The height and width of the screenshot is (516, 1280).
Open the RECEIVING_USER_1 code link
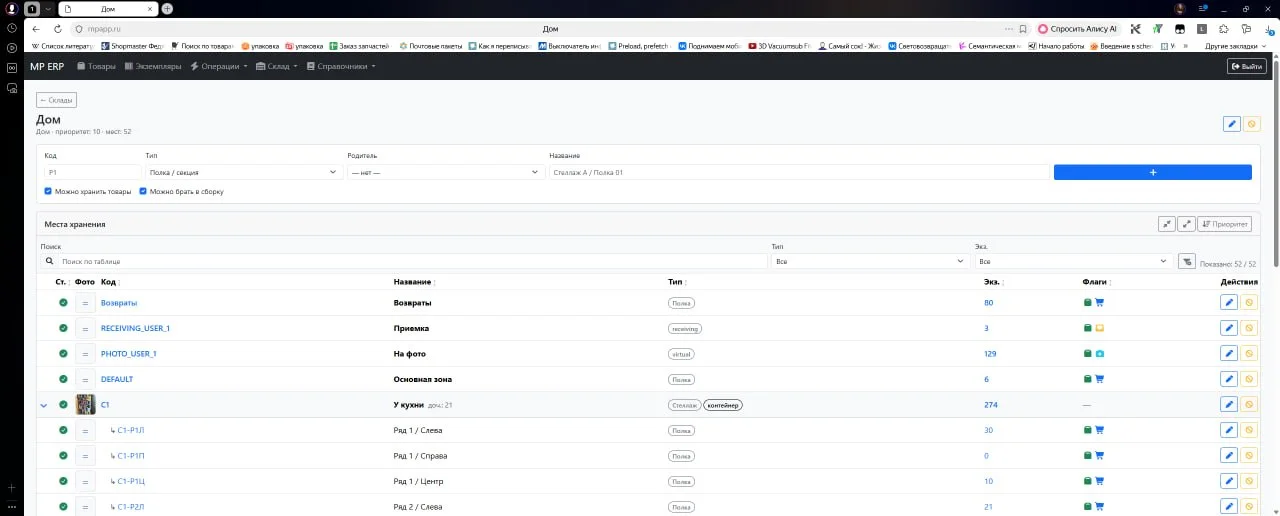135,328
